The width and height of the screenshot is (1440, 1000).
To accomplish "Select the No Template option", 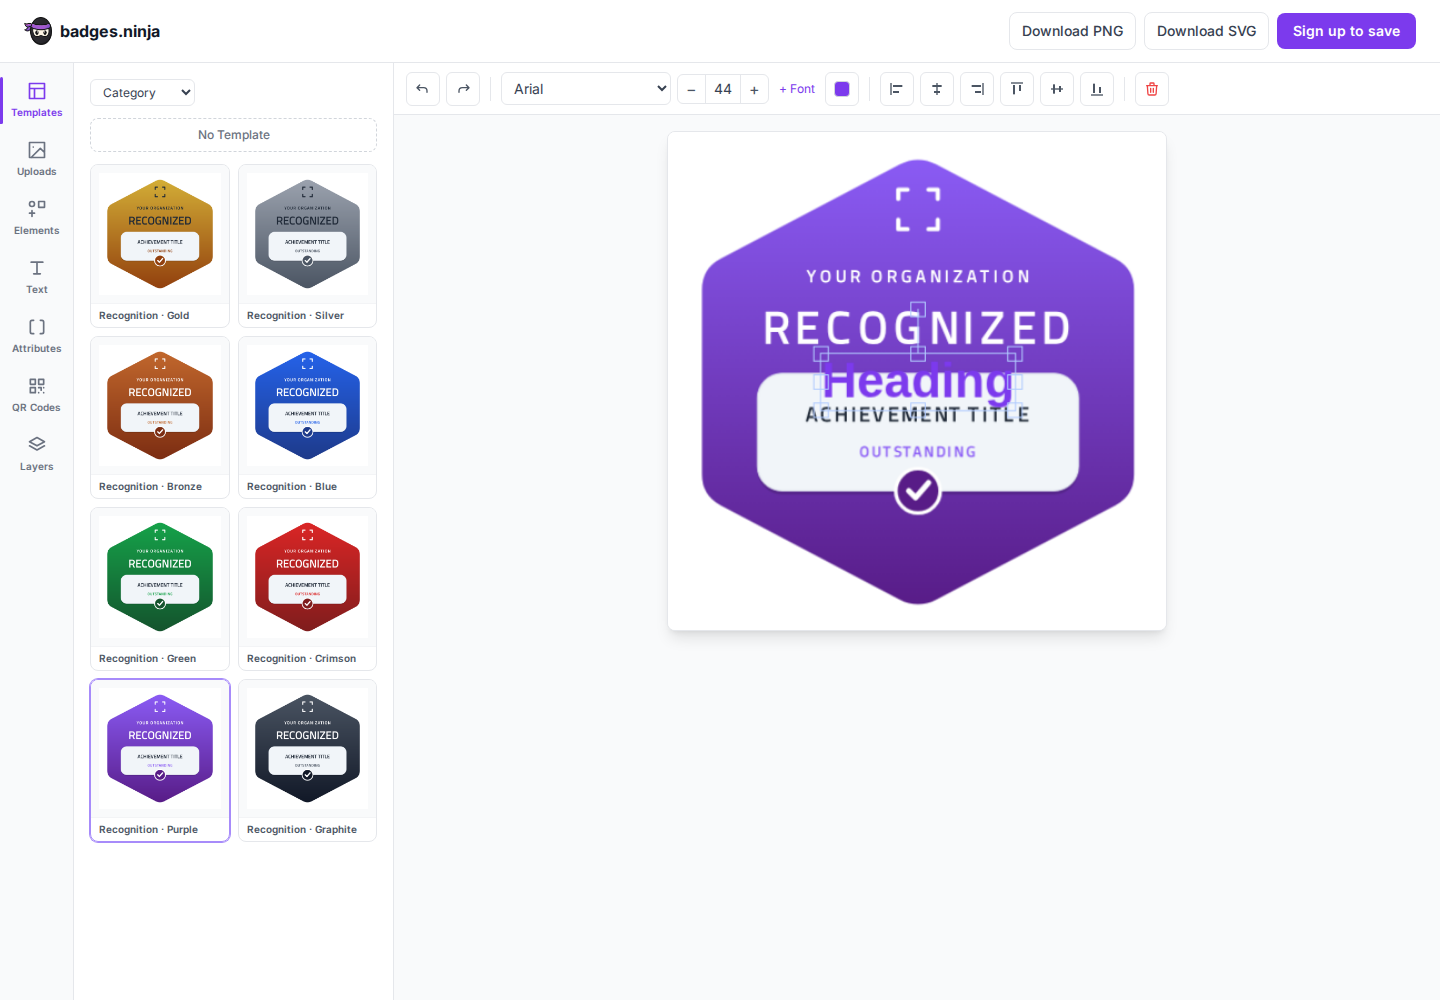I will [234, 135].
